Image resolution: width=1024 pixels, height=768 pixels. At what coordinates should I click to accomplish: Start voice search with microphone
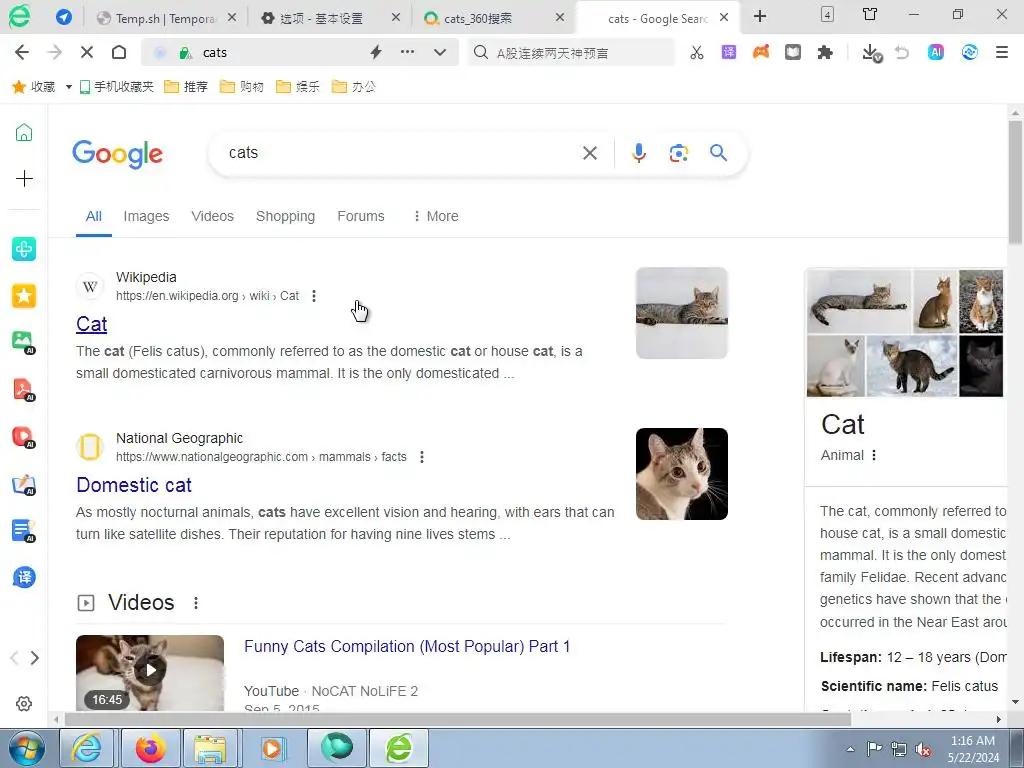(x=639, y=153)
